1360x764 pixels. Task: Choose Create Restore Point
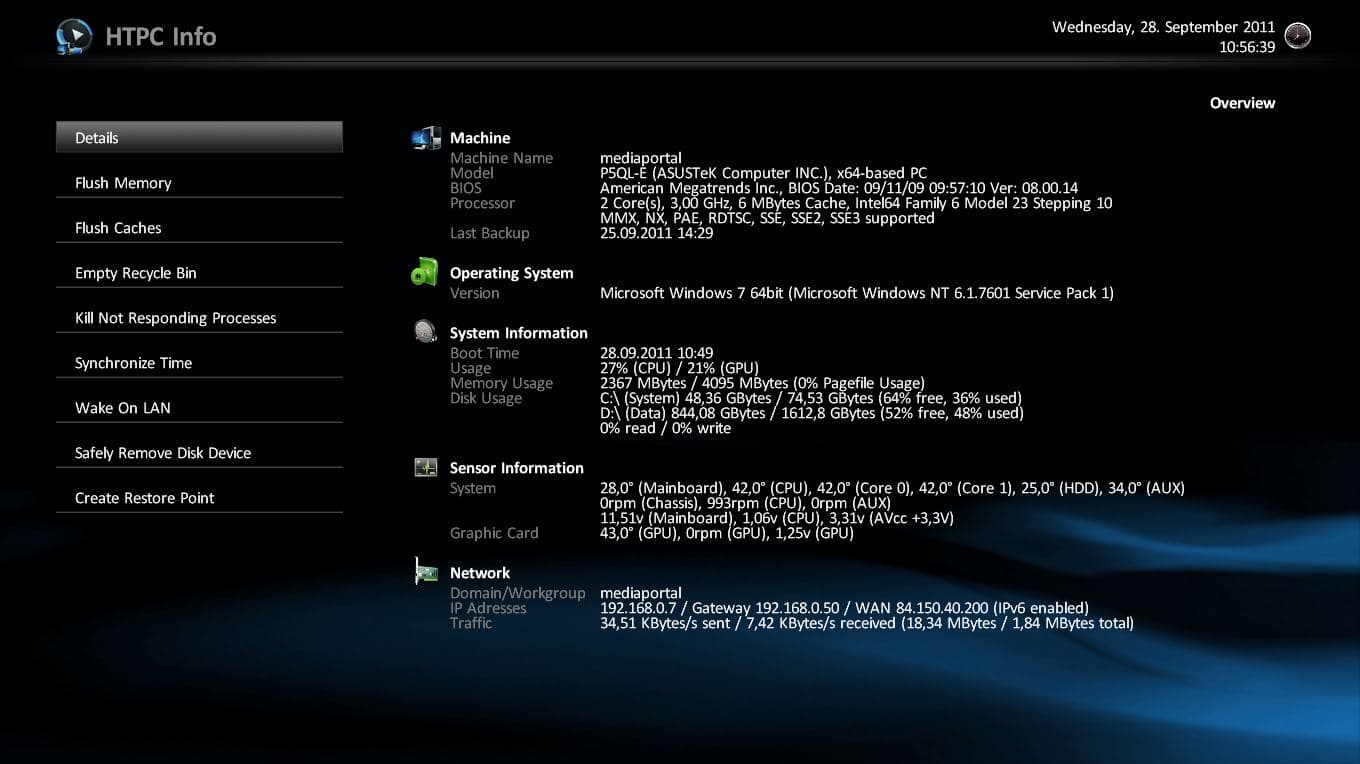click(199, 498)
